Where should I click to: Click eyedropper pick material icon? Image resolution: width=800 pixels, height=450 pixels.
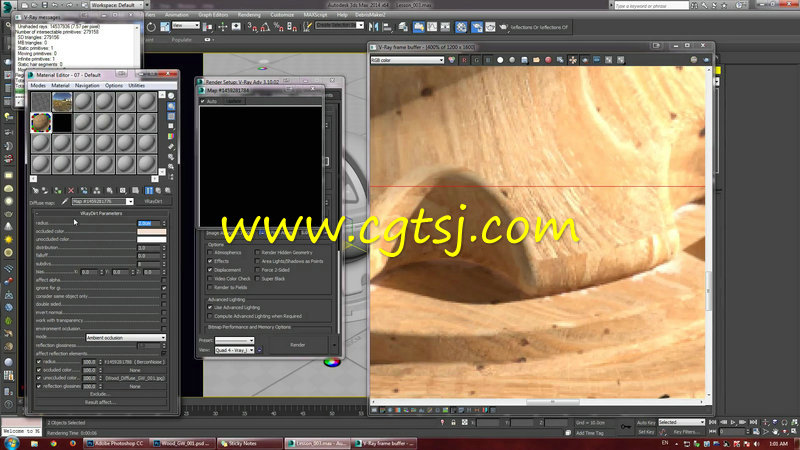pyautogui.click(x=64, y=202)
